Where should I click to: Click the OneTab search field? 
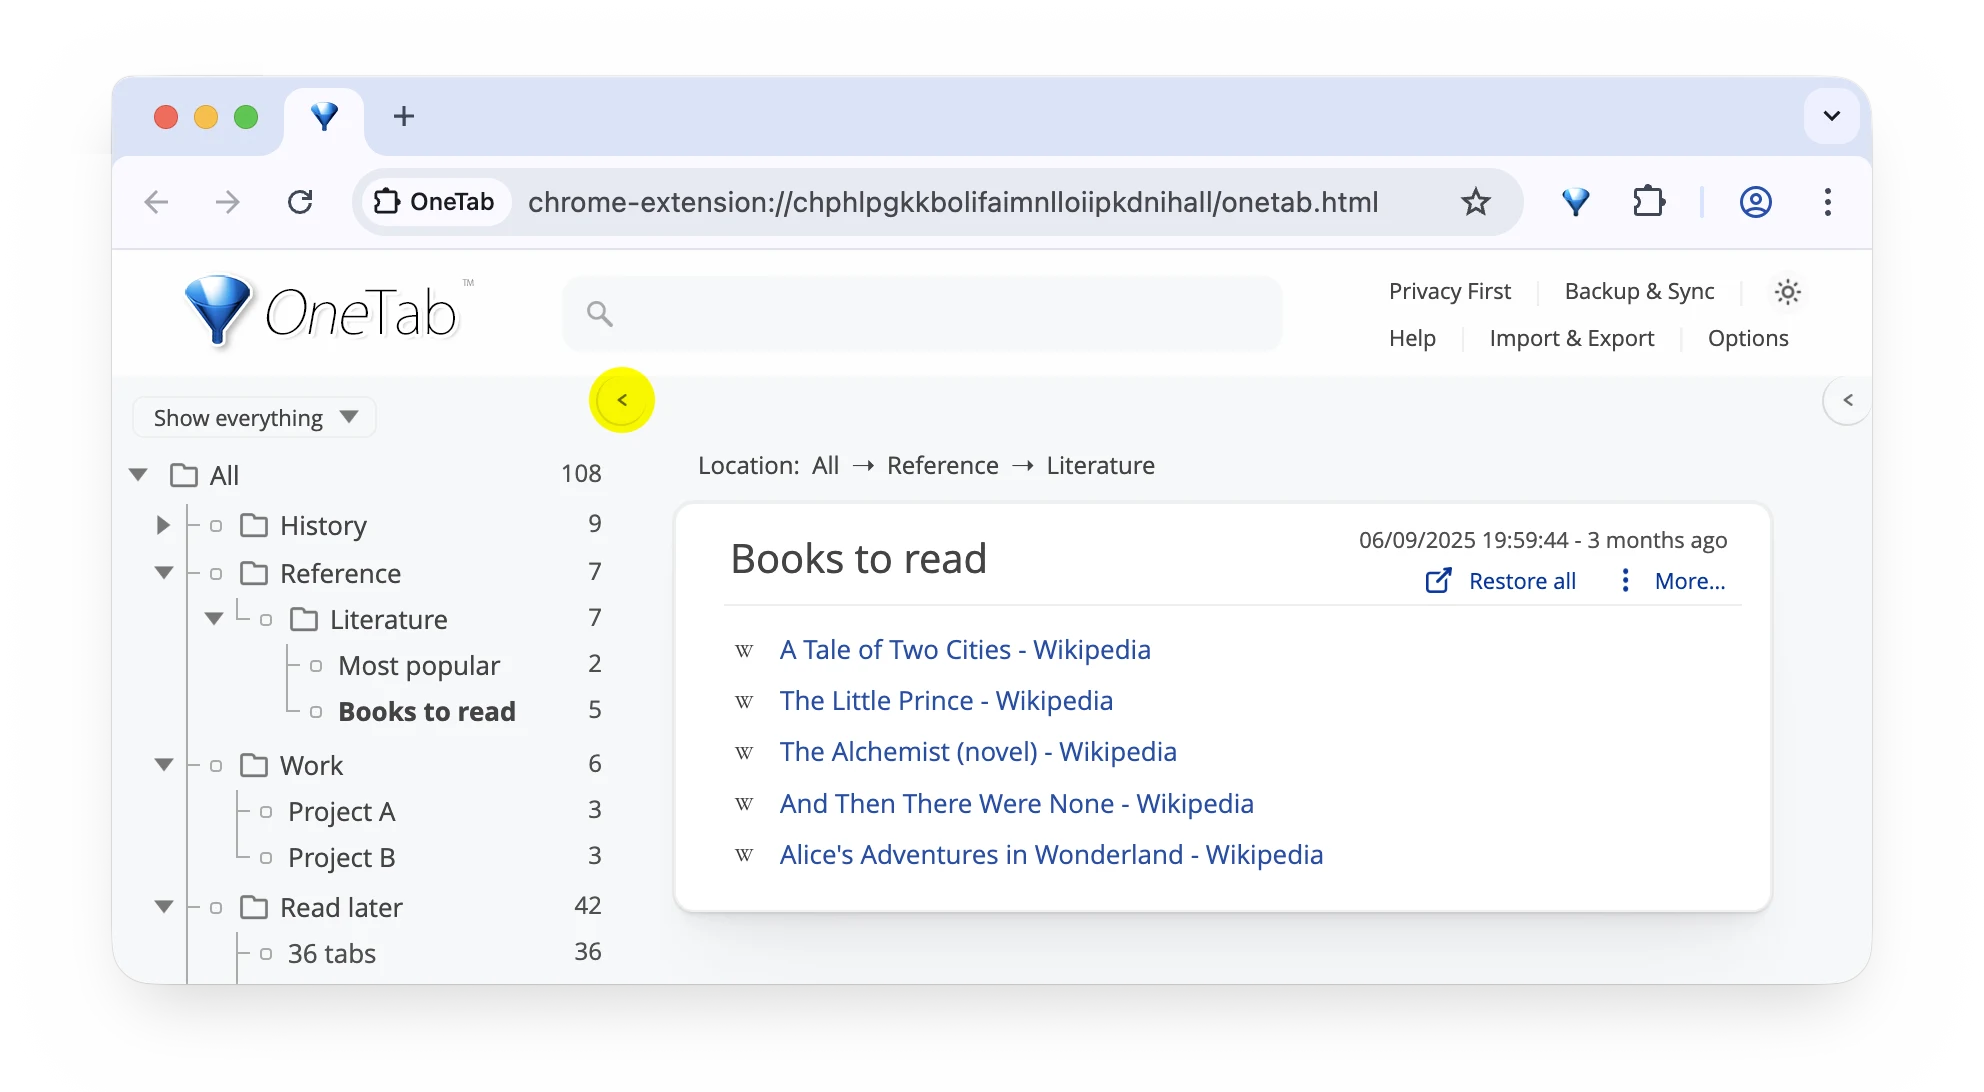[x=920, y=314]
